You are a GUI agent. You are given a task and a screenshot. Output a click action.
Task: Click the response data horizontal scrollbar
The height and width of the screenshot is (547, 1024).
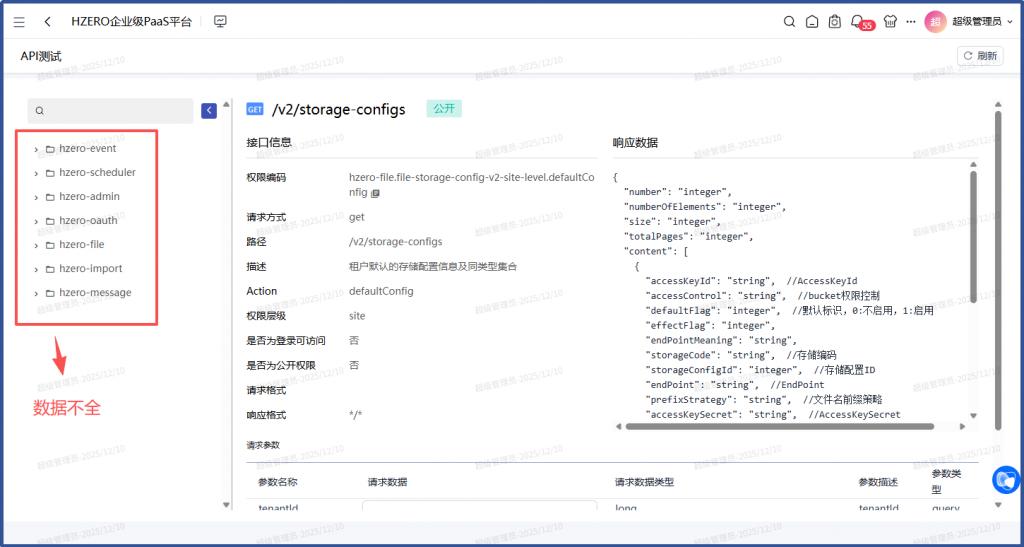click(780, 426)
